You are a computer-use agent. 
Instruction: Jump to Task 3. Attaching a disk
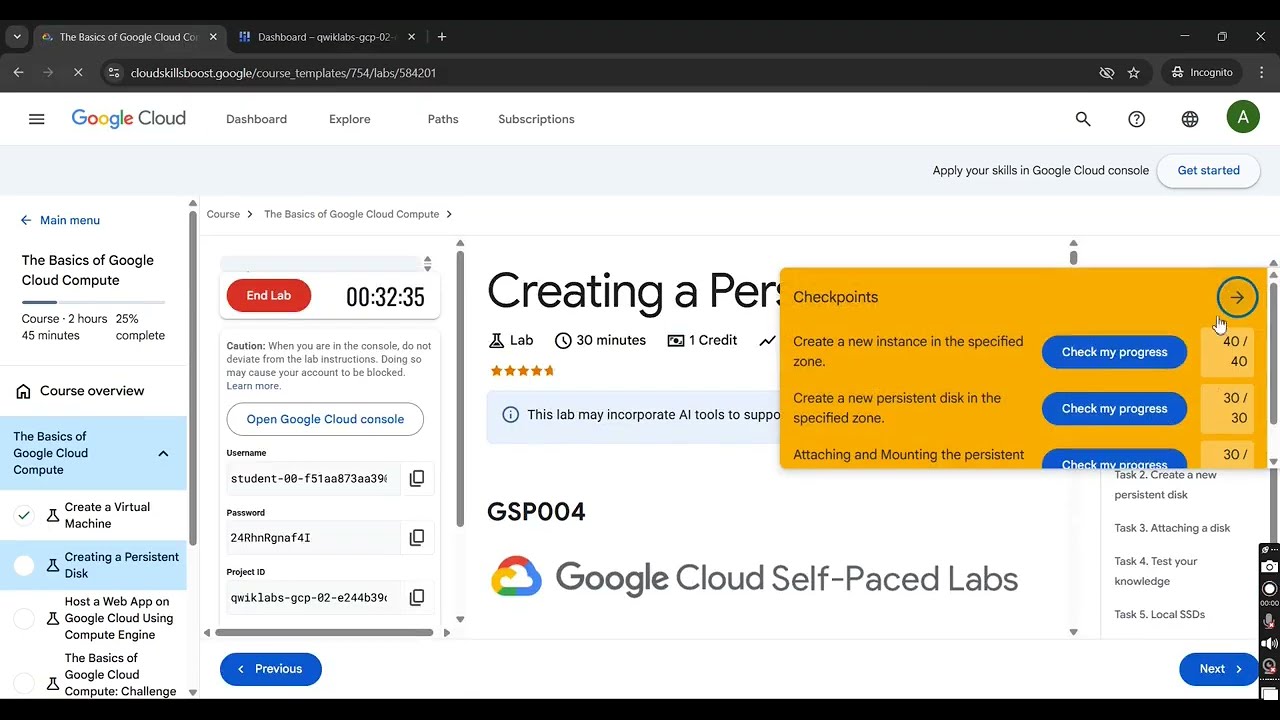(1172, 528)
